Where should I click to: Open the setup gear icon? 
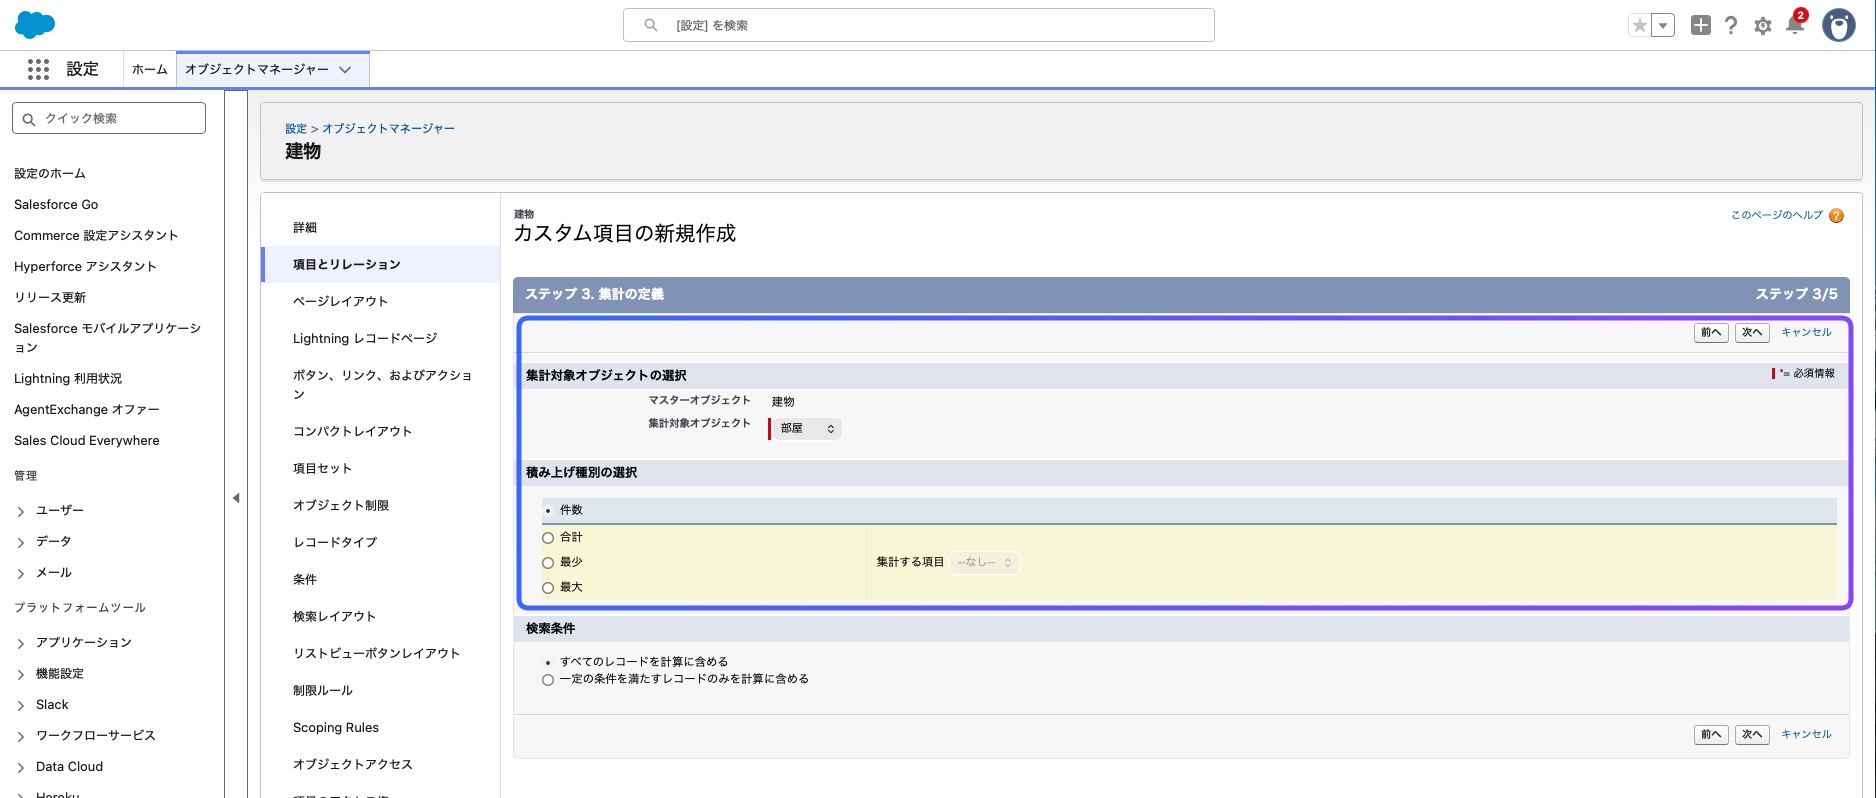(1763, 26)
